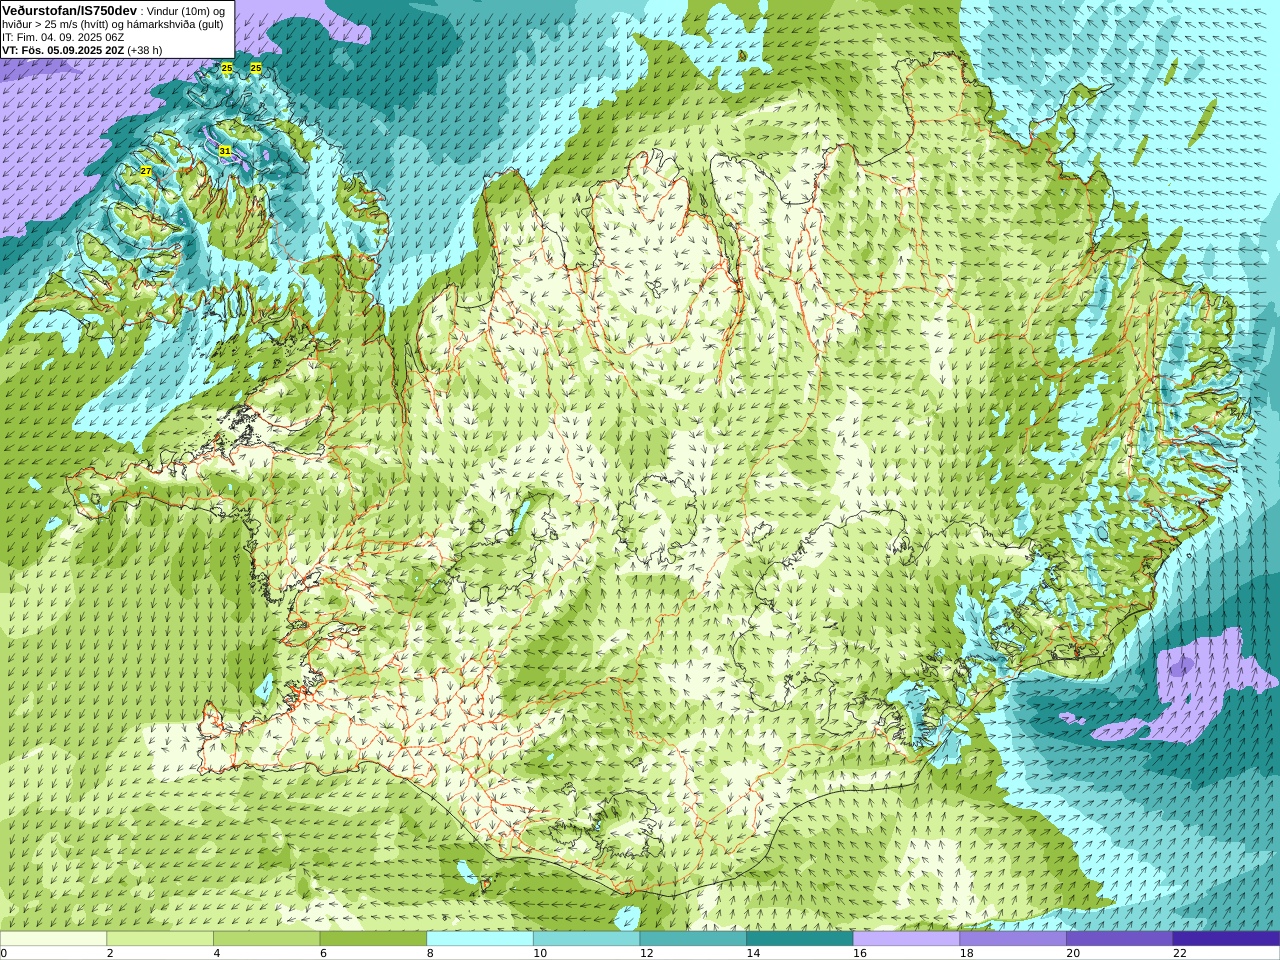Click the 'IT: Fim. 04. 09. 2025 06Z' line
The image size is (1280, 960).
(x=63, y=37)
